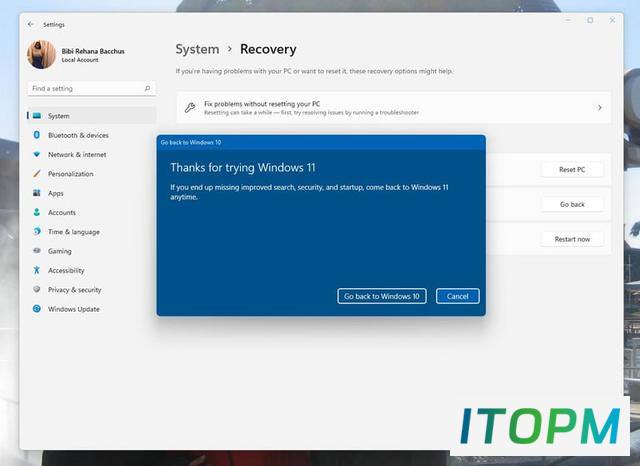
Task: Click the System monitor icon in sidebar
Action: pyautogui.click(x=37, y=116)
